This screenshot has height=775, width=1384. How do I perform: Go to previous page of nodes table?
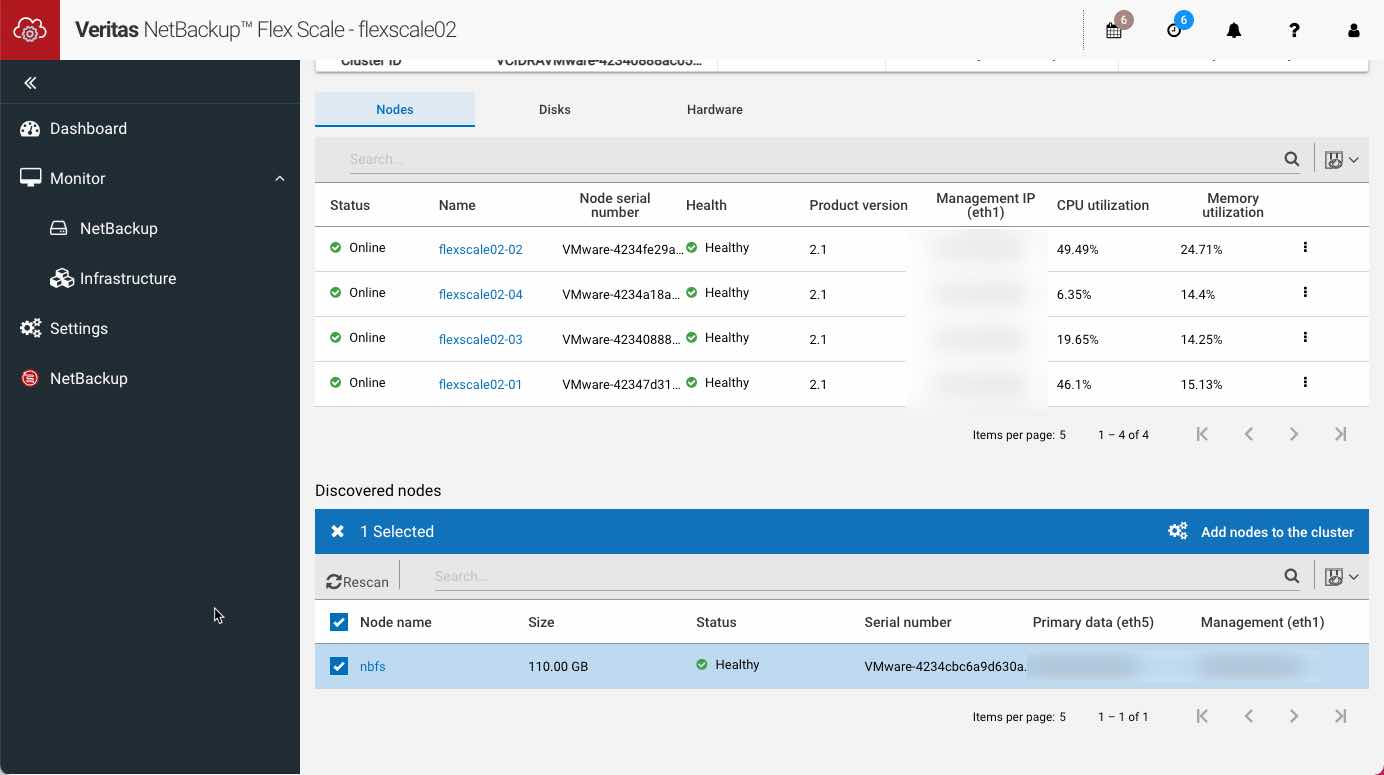point(1249,434)
